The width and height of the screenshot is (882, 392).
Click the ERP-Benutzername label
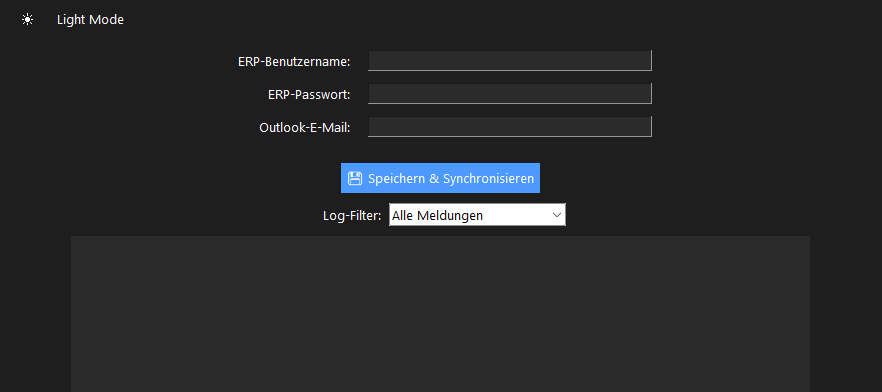coord(294,61)
